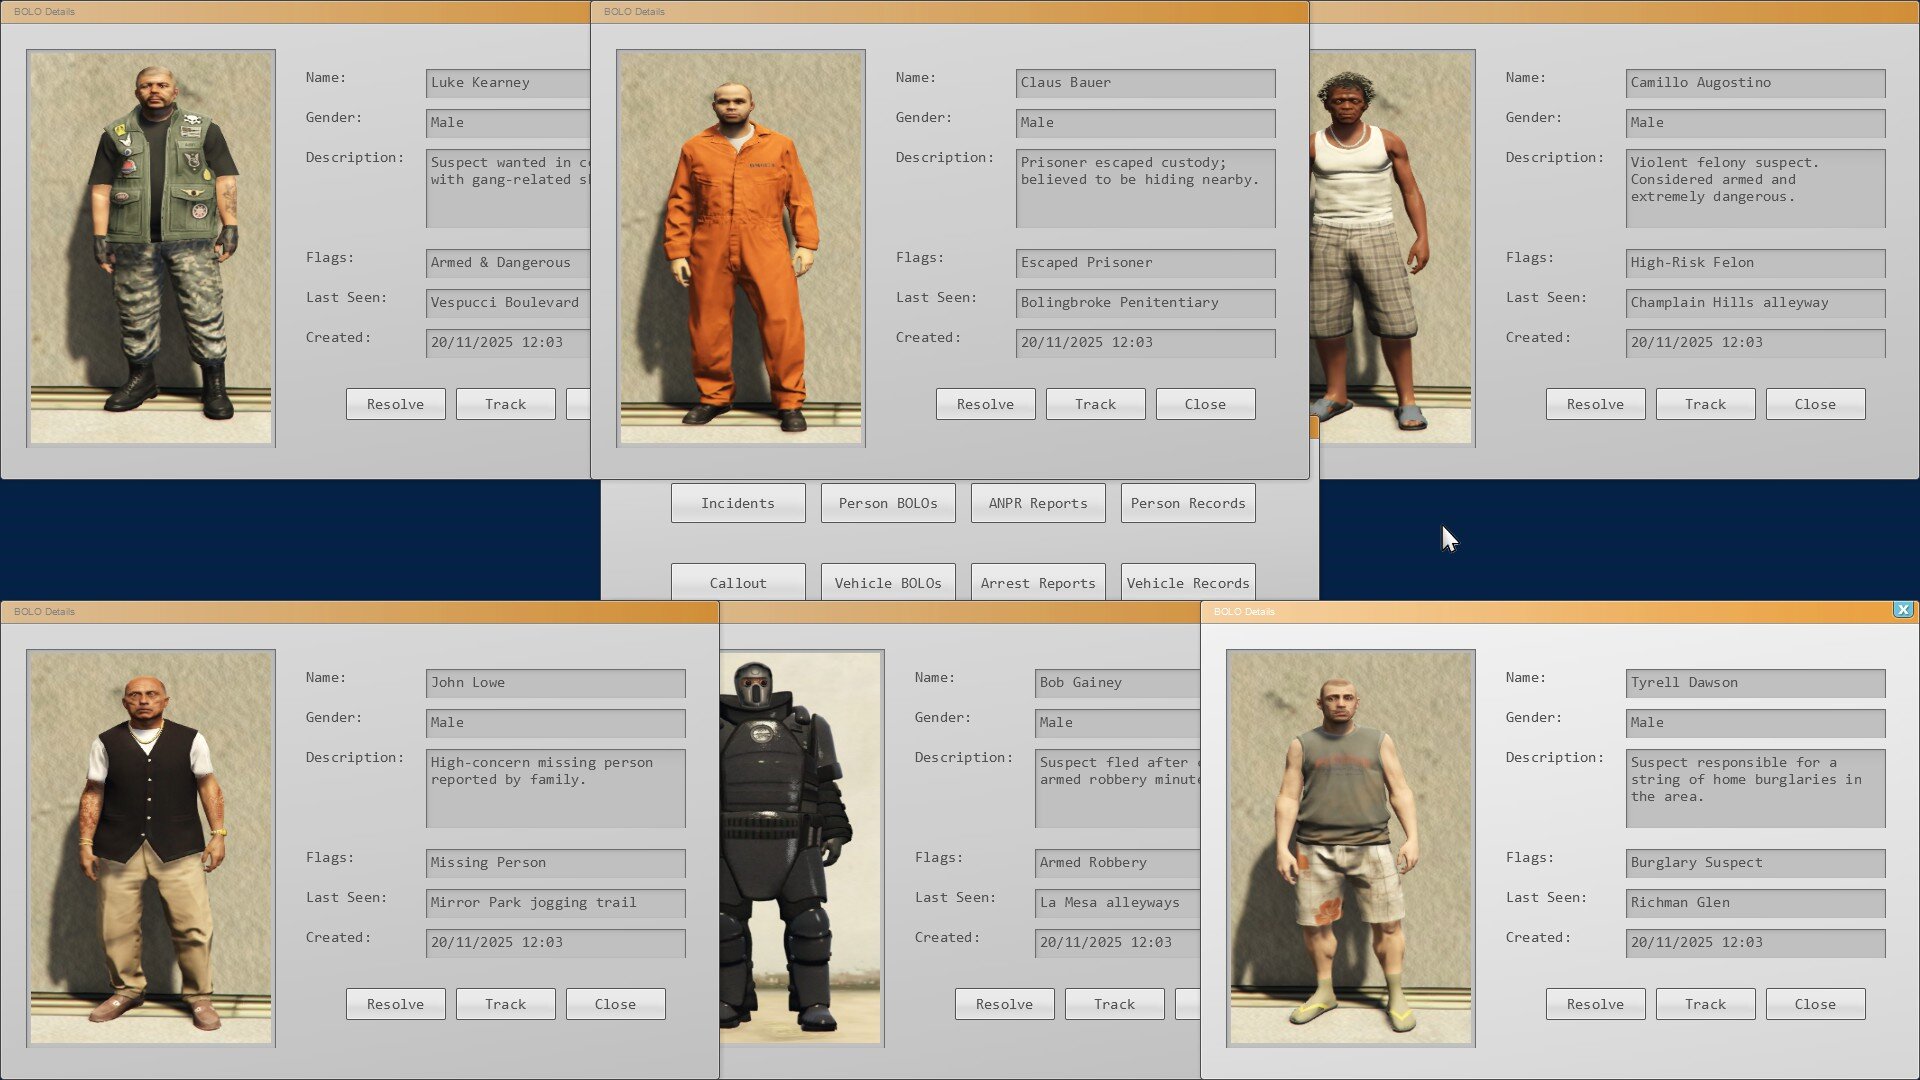Open Person Records
Screen dimensions: 1920x1080
pyautogui.click(x=1188, y=503)
